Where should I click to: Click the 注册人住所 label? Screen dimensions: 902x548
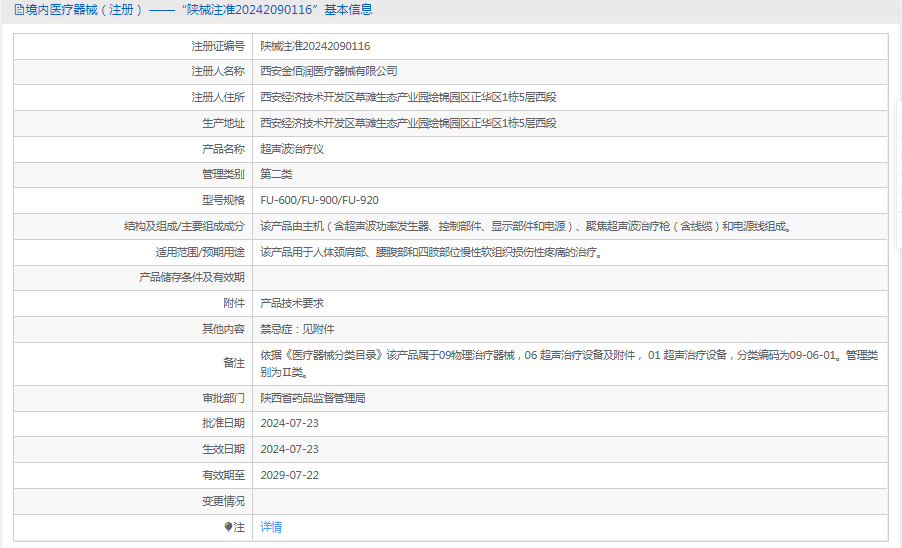point(218,97)
